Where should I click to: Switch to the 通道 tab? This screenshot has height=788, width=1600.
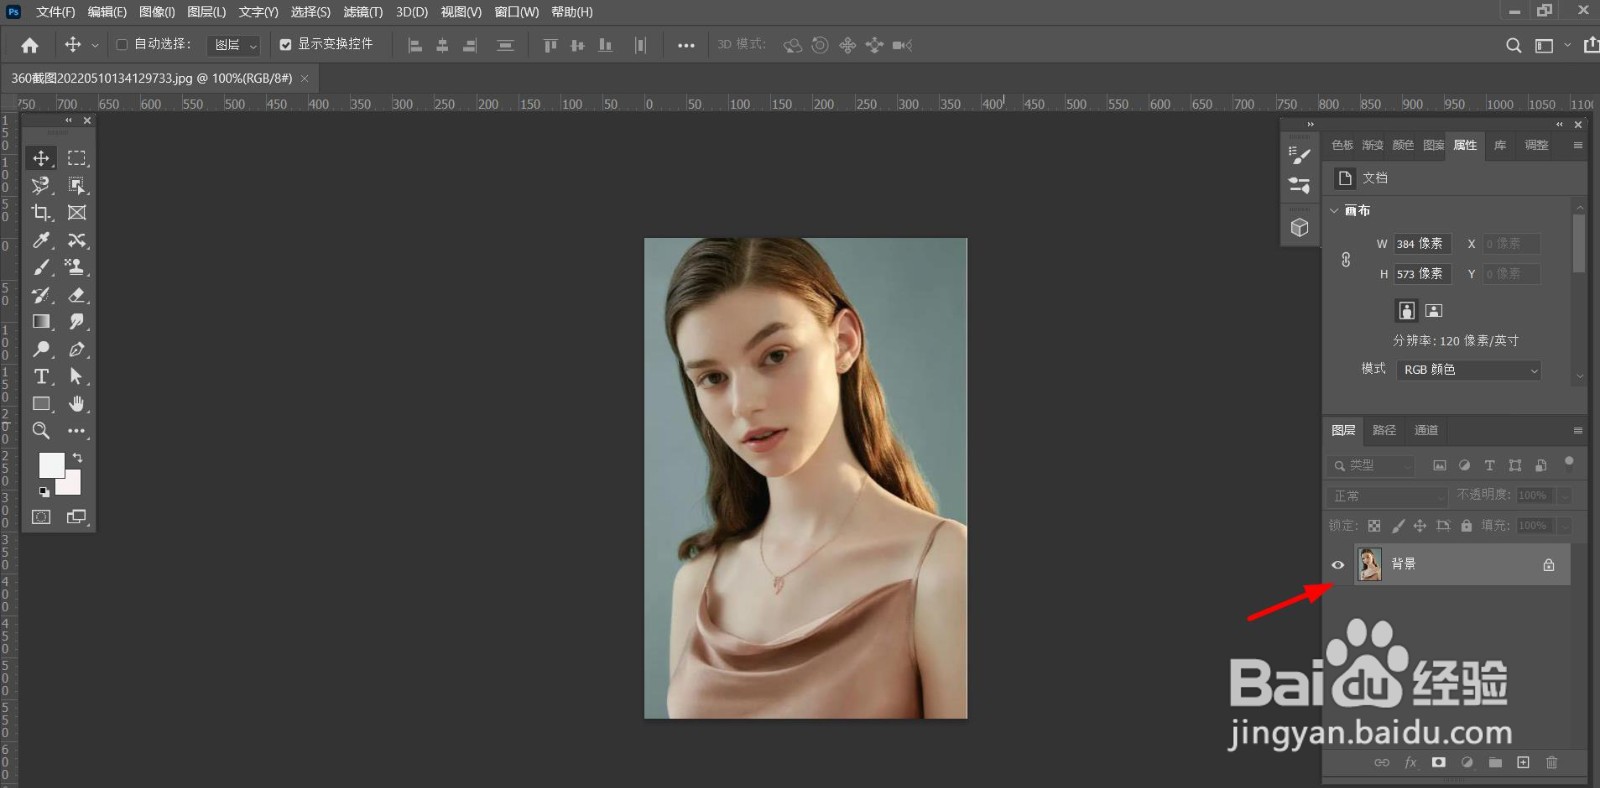tap(1426, 431)
